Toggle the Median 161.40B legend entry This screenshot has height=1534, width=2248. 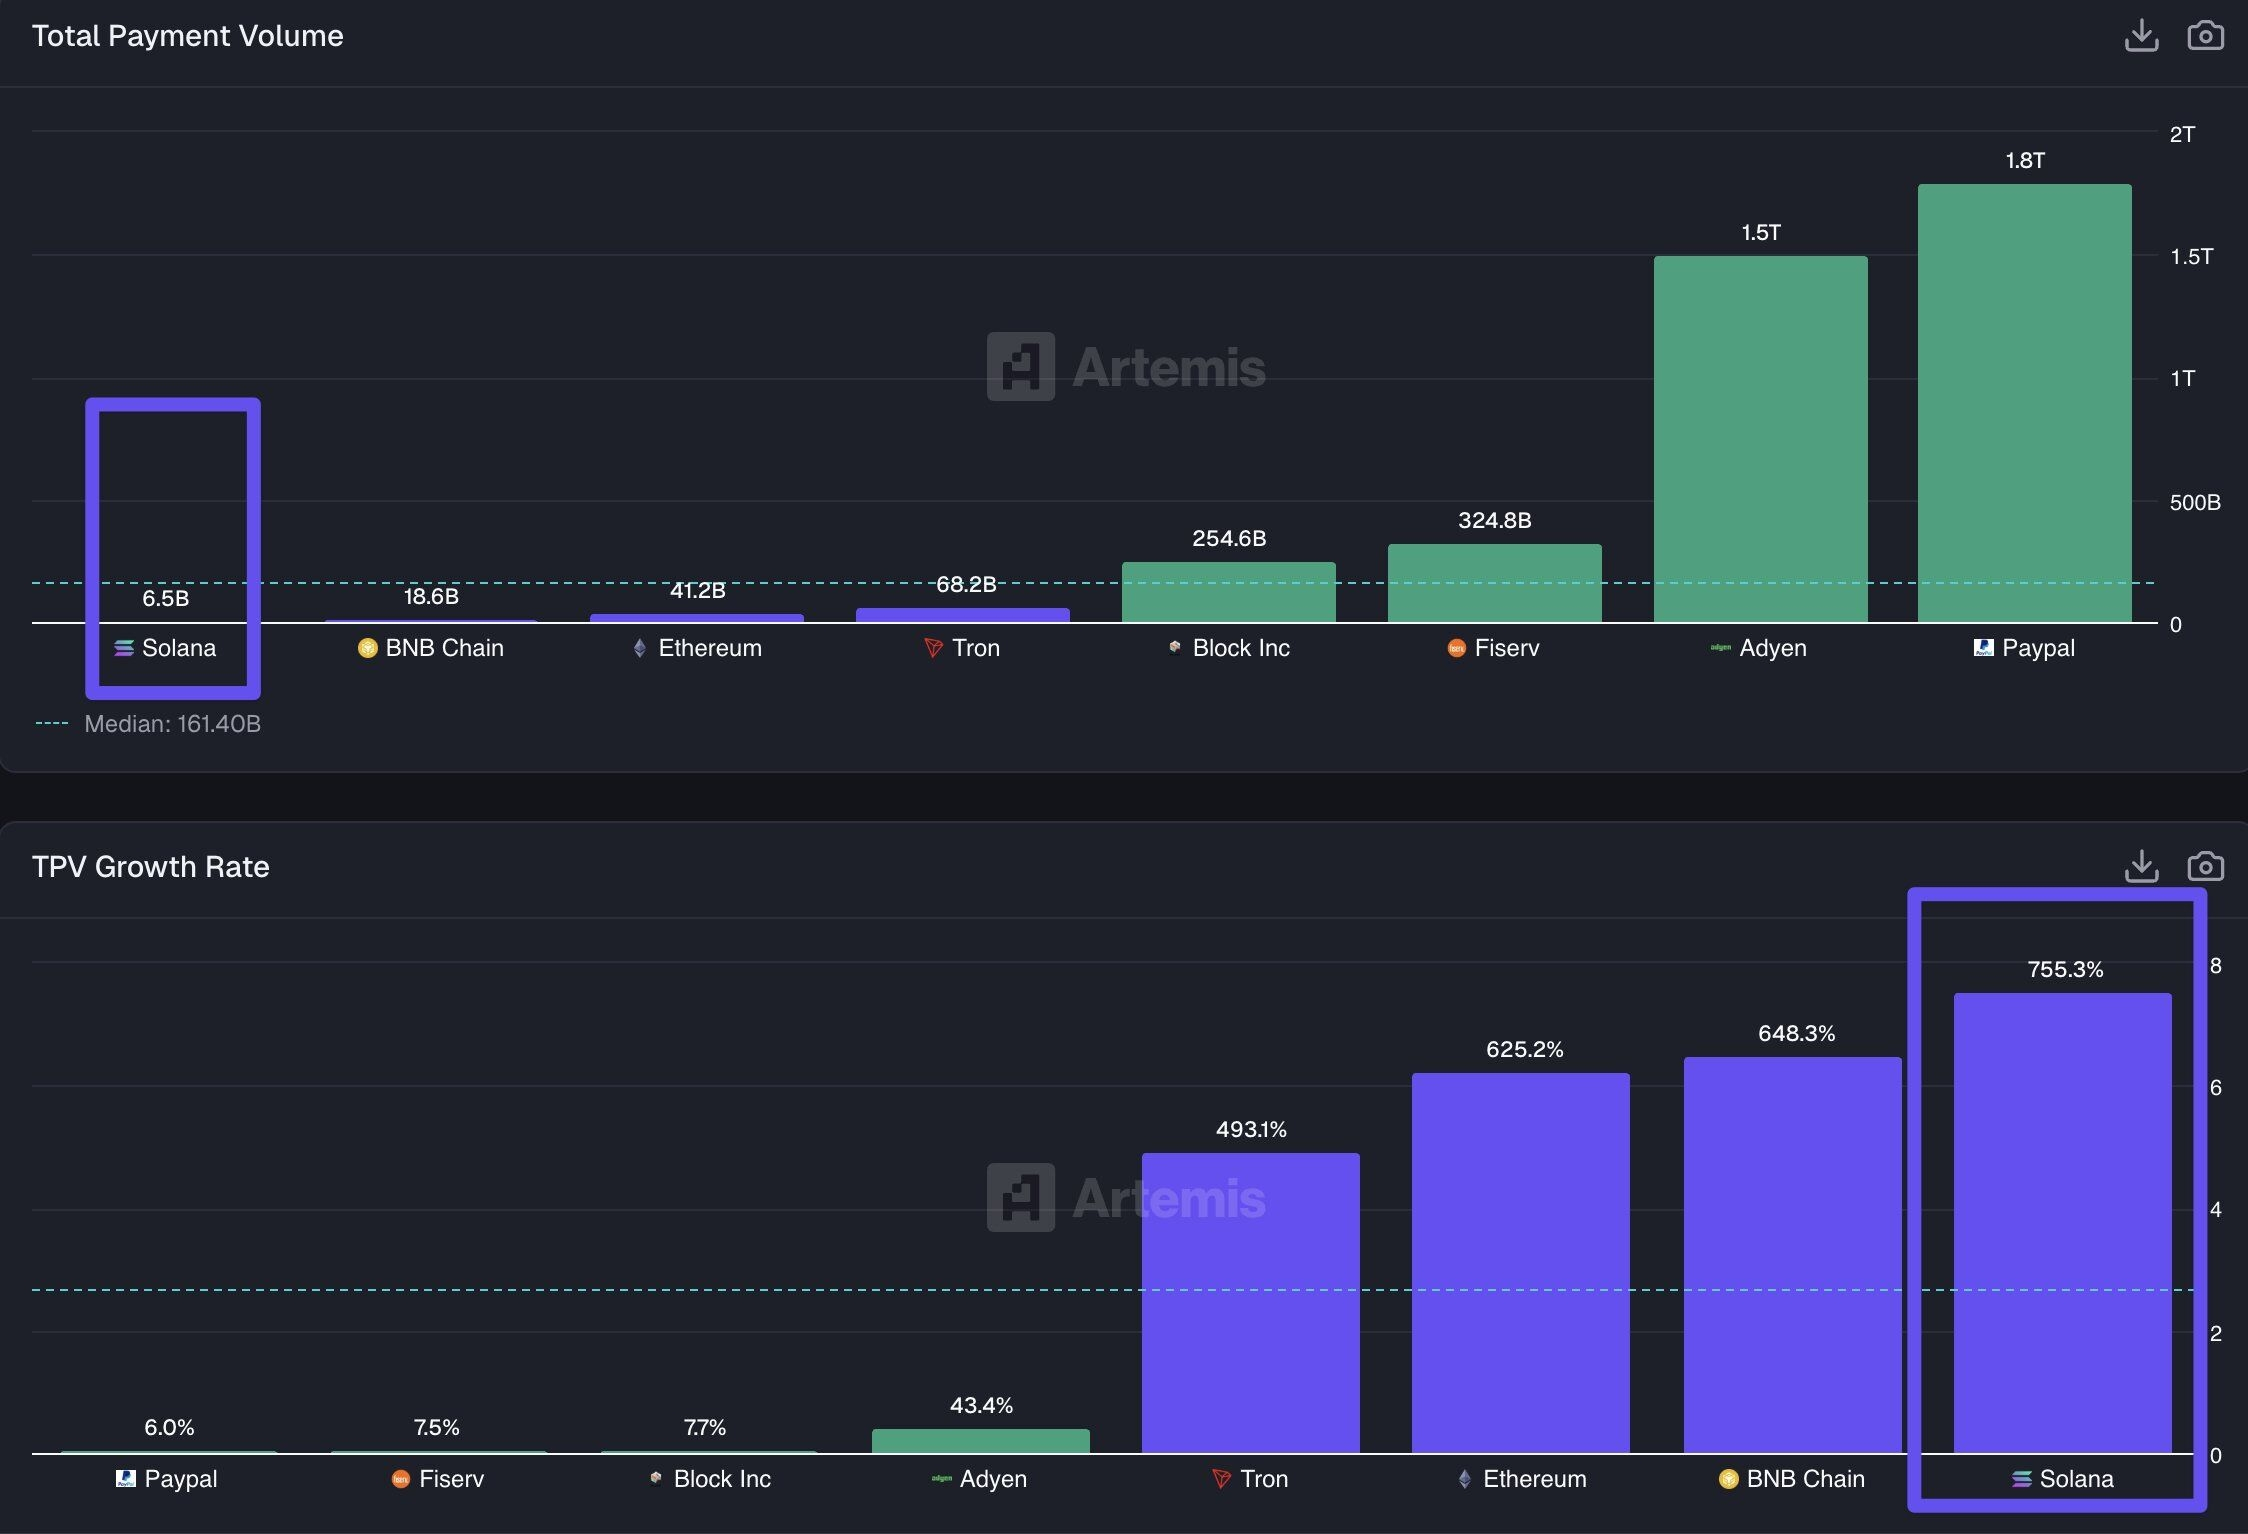coord(171,724)
